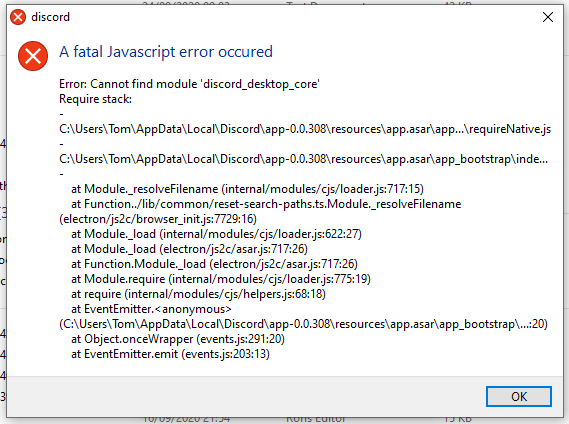The height and width of the screenshot is (424, 569).
Task: Click the EventEmitter.emit events.js:203:13 line
Action: click(171, 354)
